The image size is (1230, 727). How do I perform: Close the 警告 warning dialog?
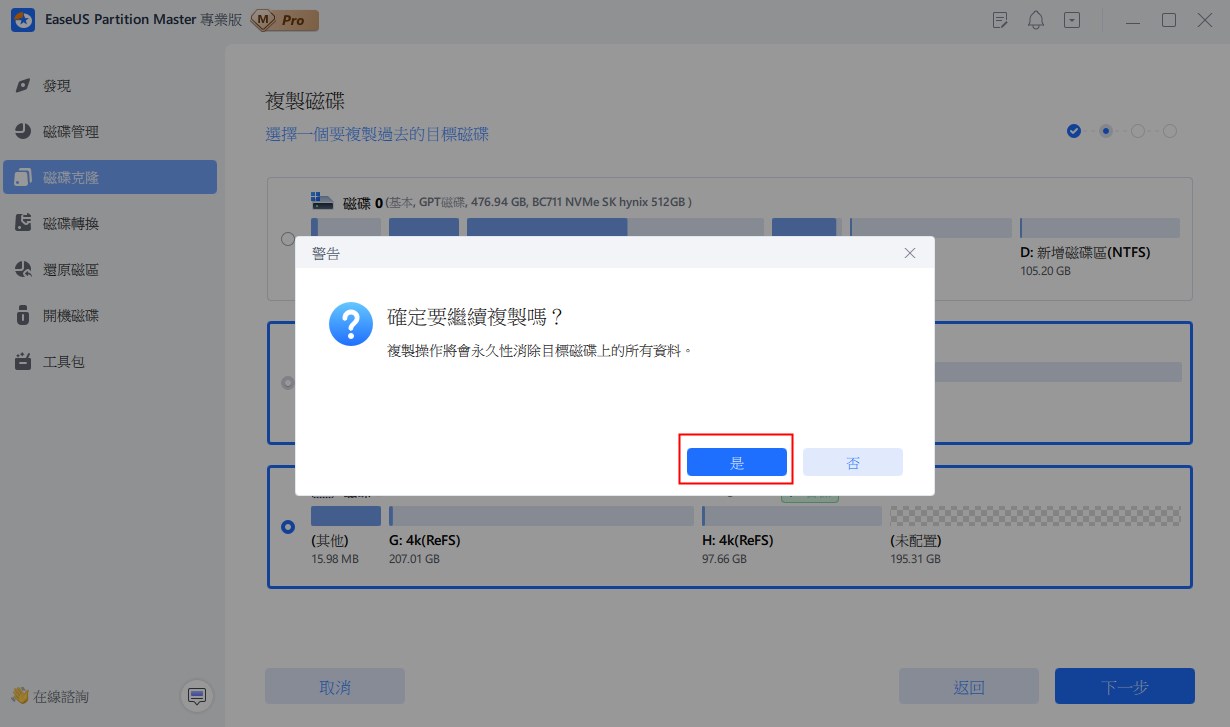click(x=909, y=253)
